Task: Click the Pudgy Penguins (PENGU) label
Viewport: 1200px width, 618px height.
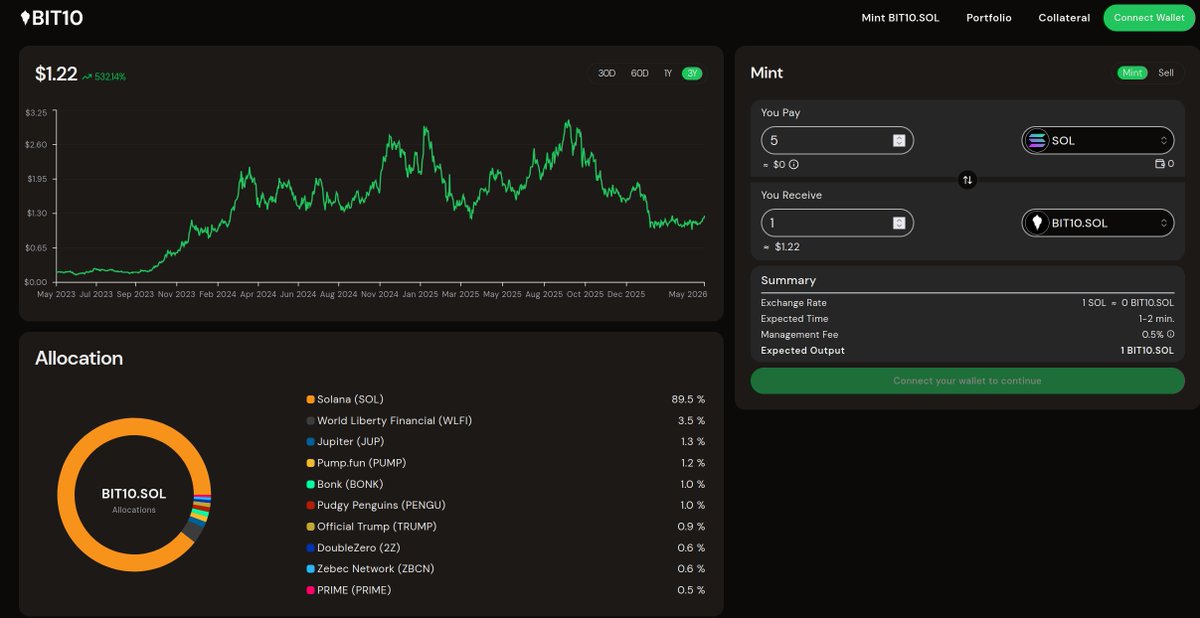Action: click(x=381, y=505)
